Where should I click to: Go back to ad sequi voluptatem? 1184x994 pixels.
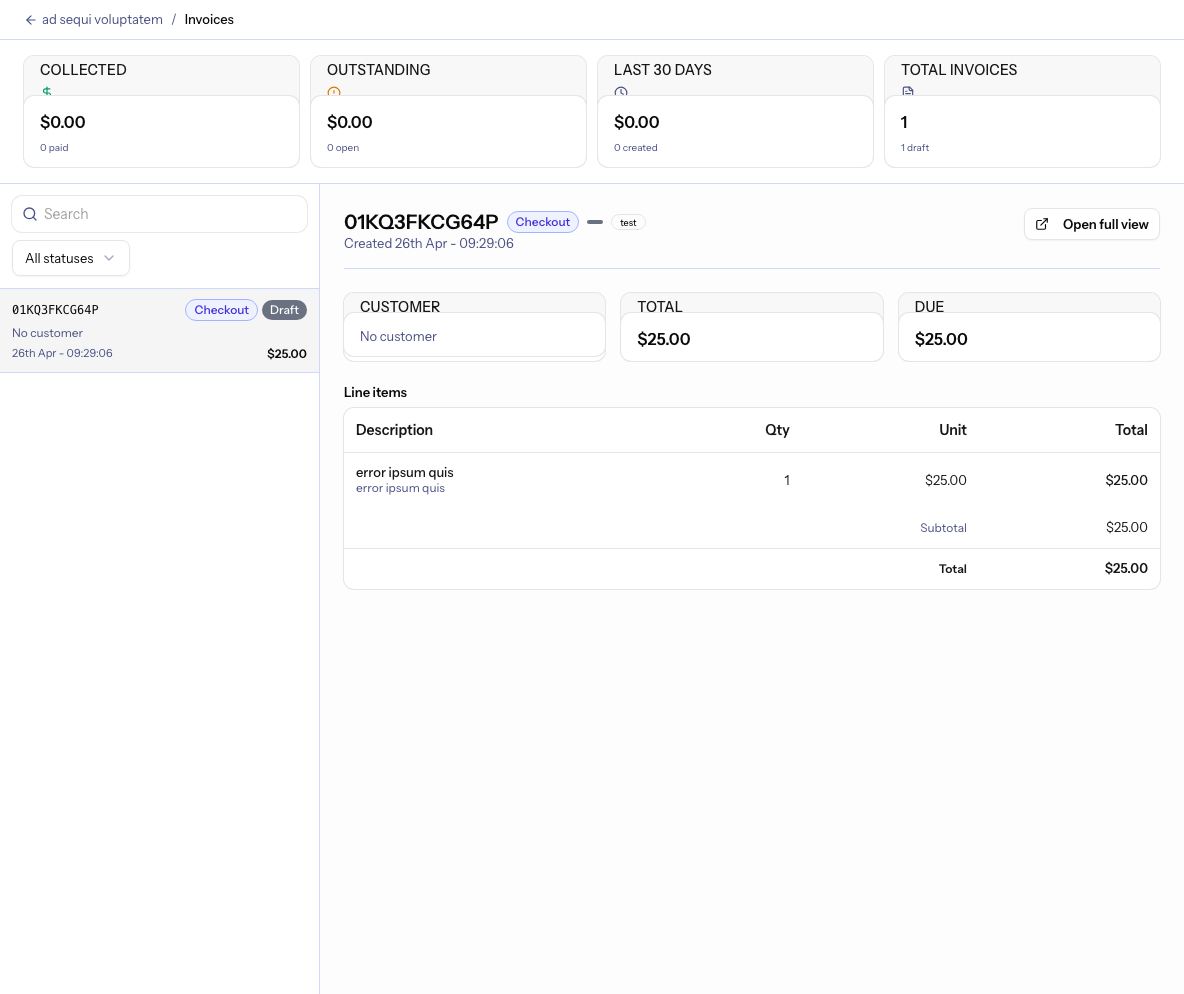[102, 20]
